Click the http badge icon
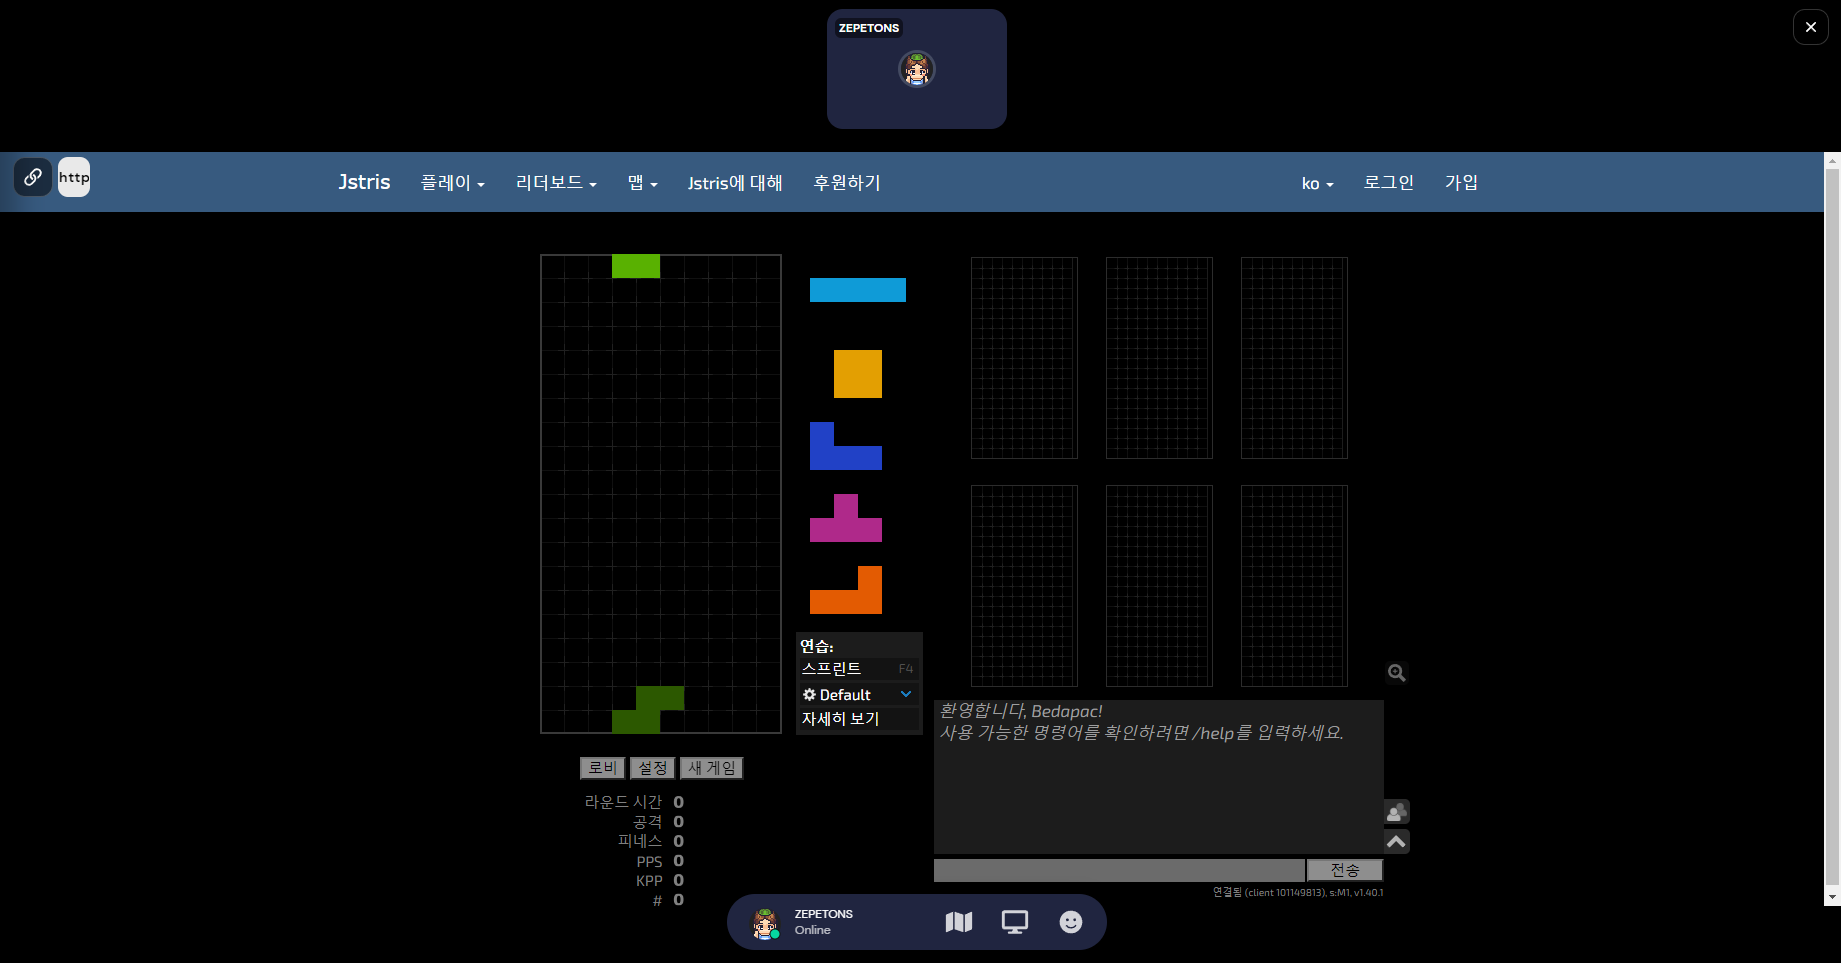This screenshot has width=1841, height=963. point(74,177)
